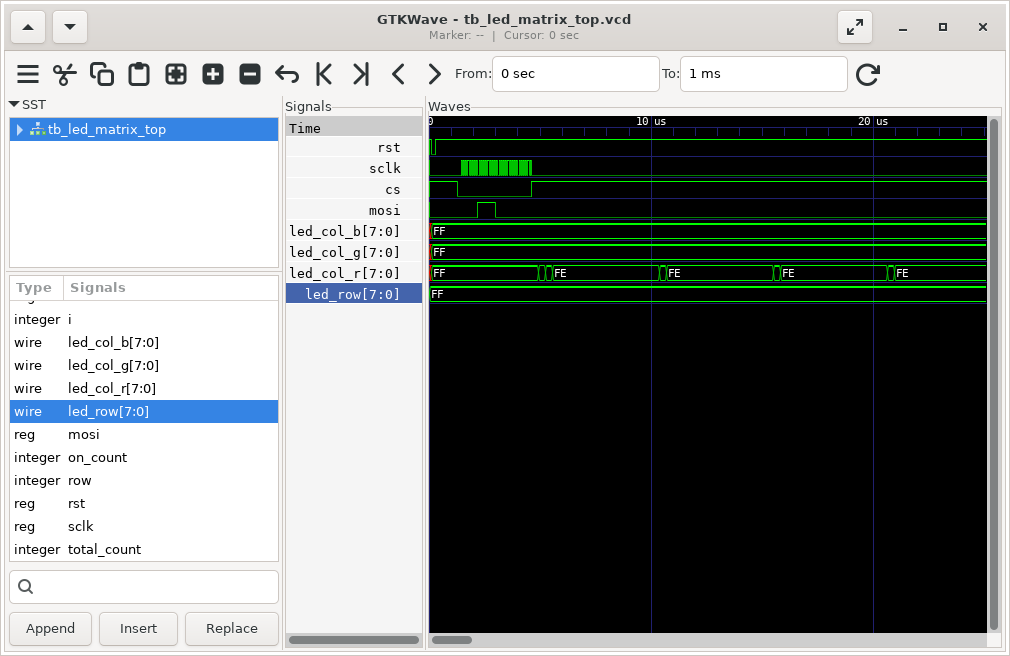Screen dimensions: 1010x656
Task: Click the Paste clipboard icon
Action: pos(139,74)
